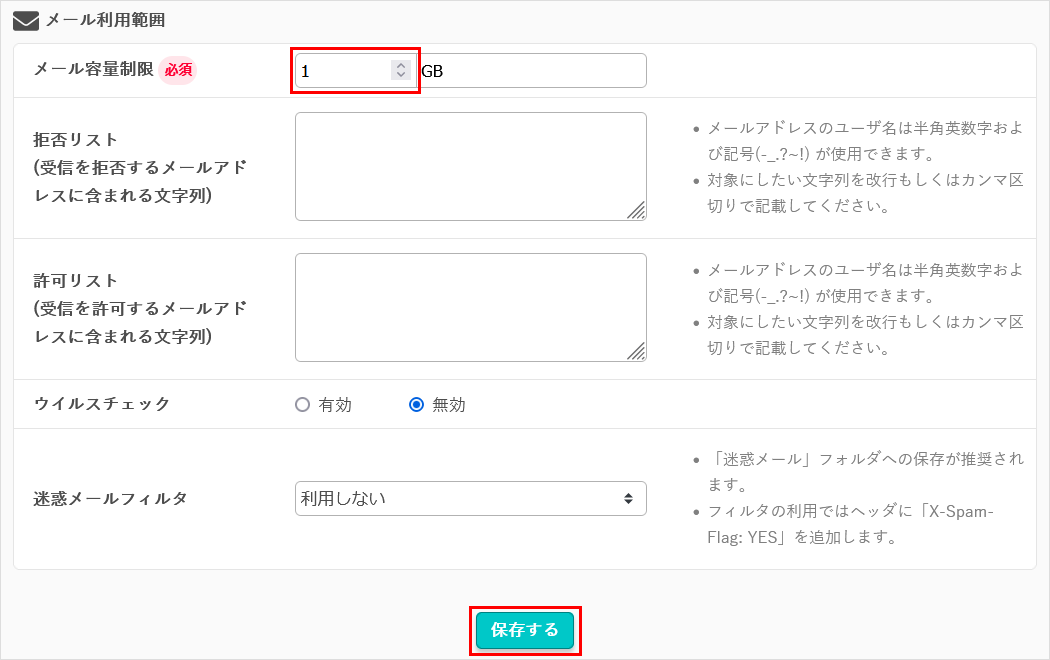This screenshot has width=1050, height=660.
Task: Click the envelope icon beside メール利用範囲
Action: pos(24,18)
